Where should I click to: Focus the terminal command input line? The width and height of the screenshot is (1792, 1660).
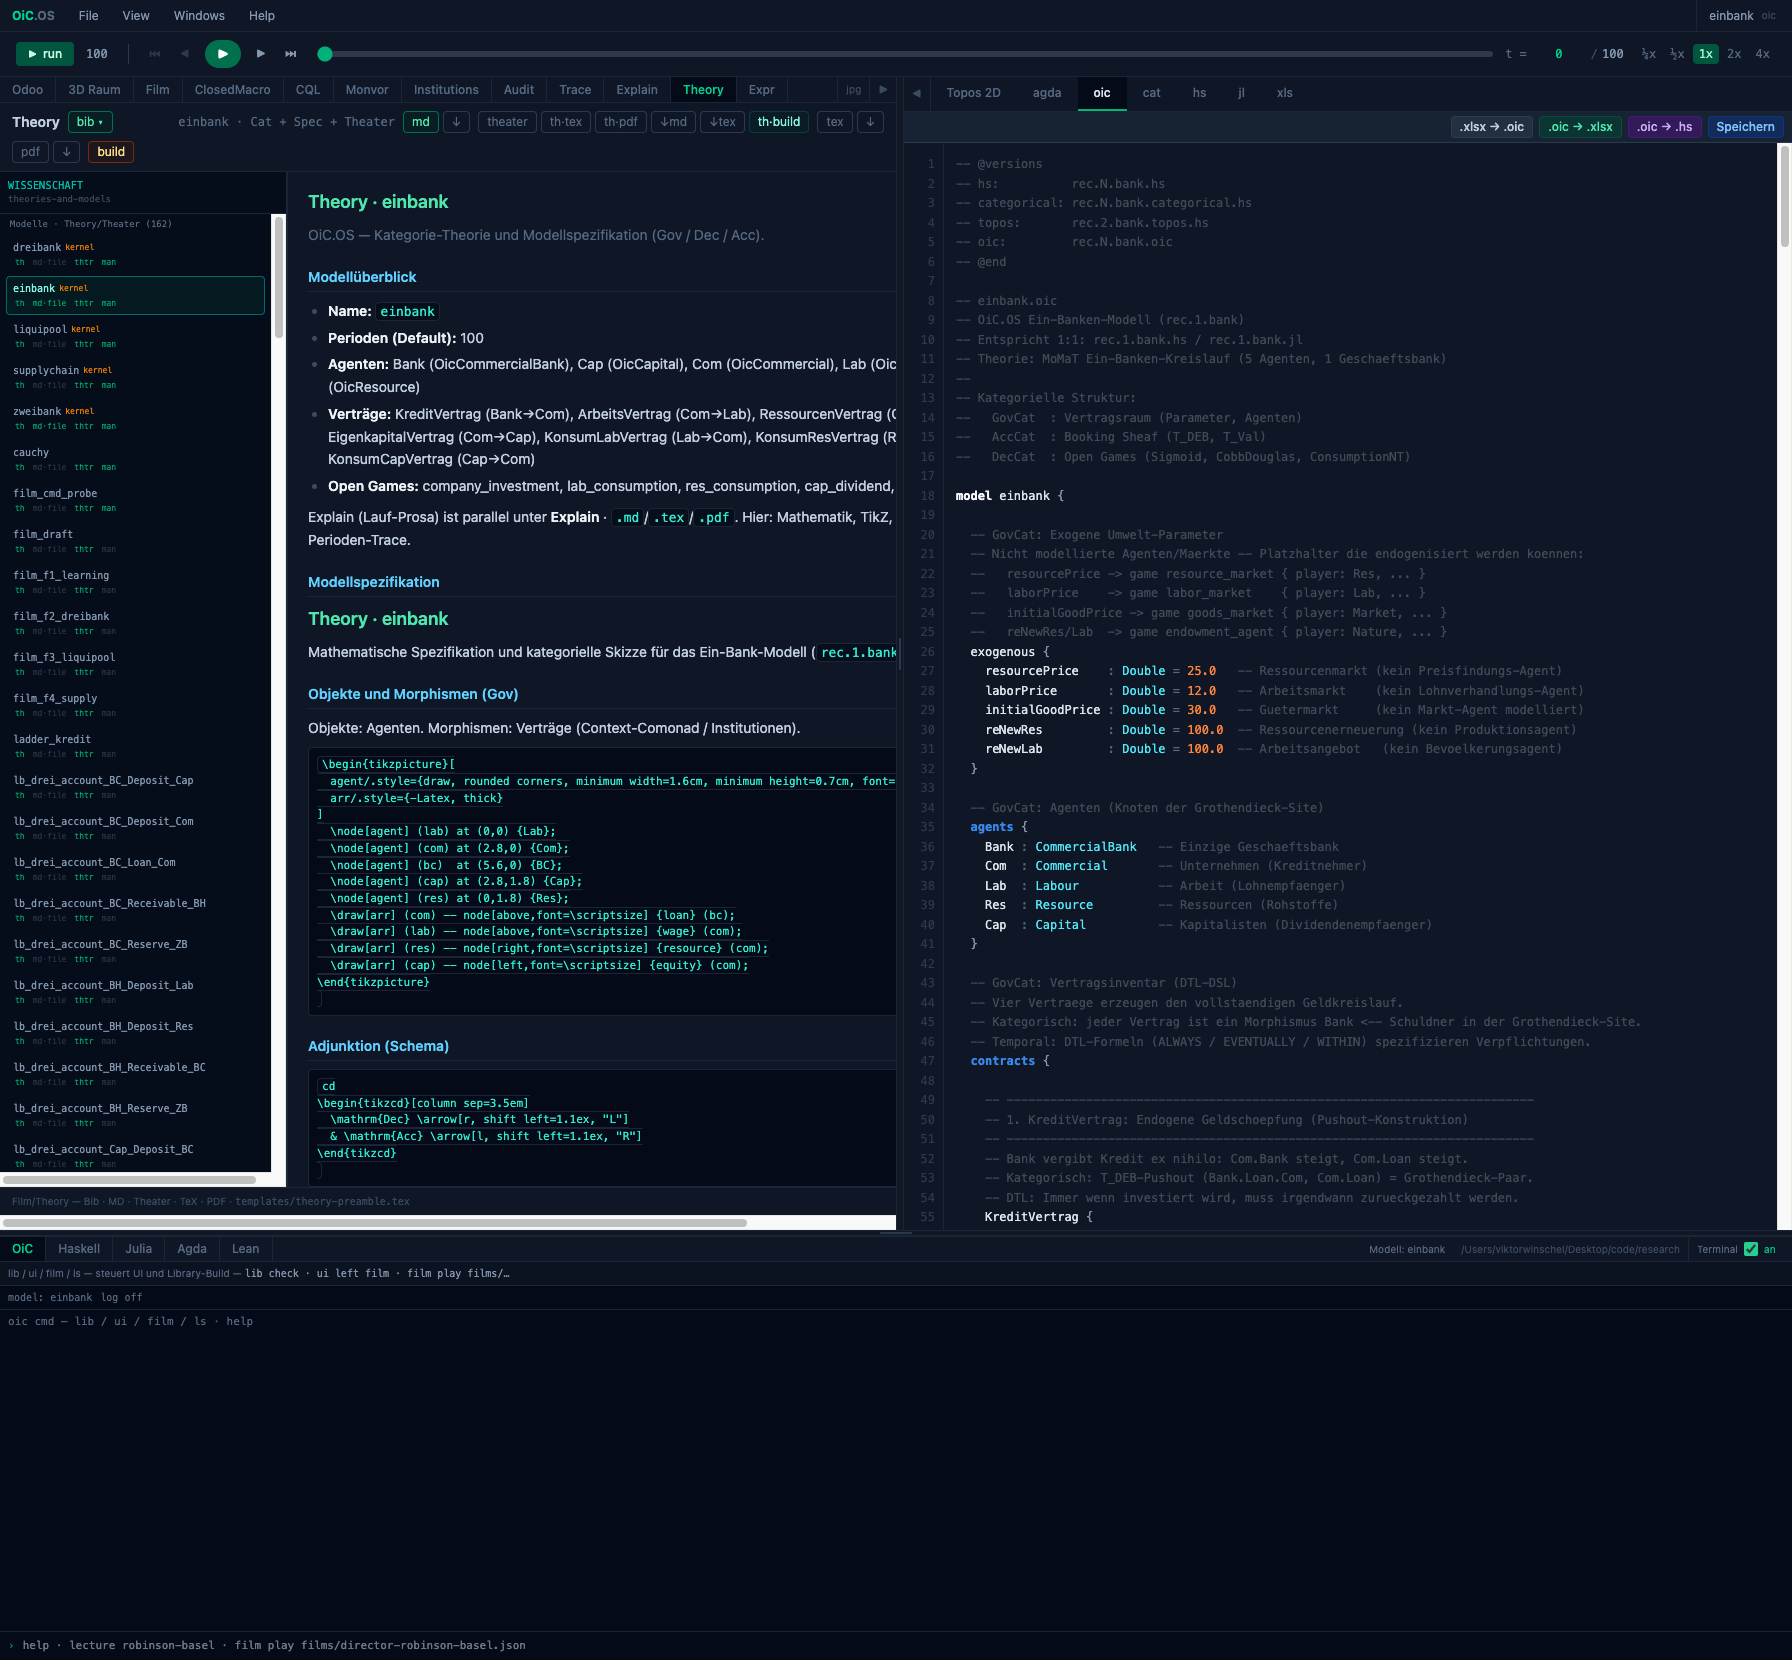tap(896, 1645)
